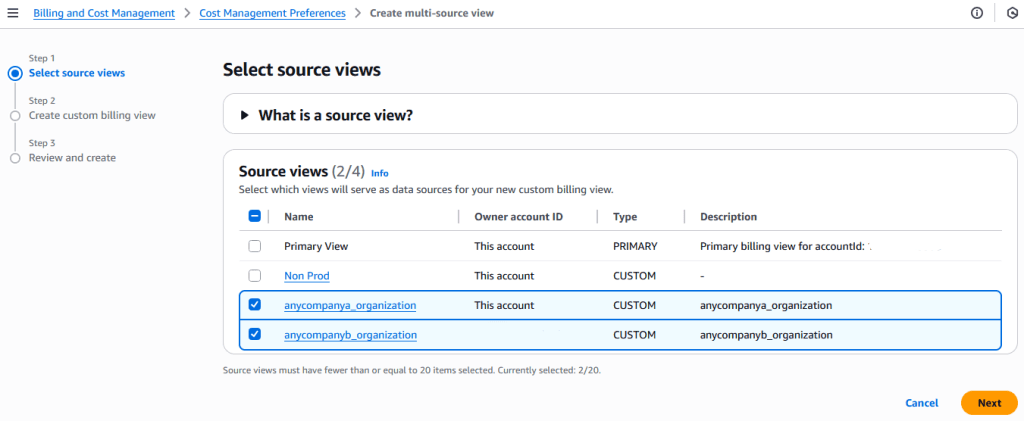Click the Cancel button

point(921,403)
